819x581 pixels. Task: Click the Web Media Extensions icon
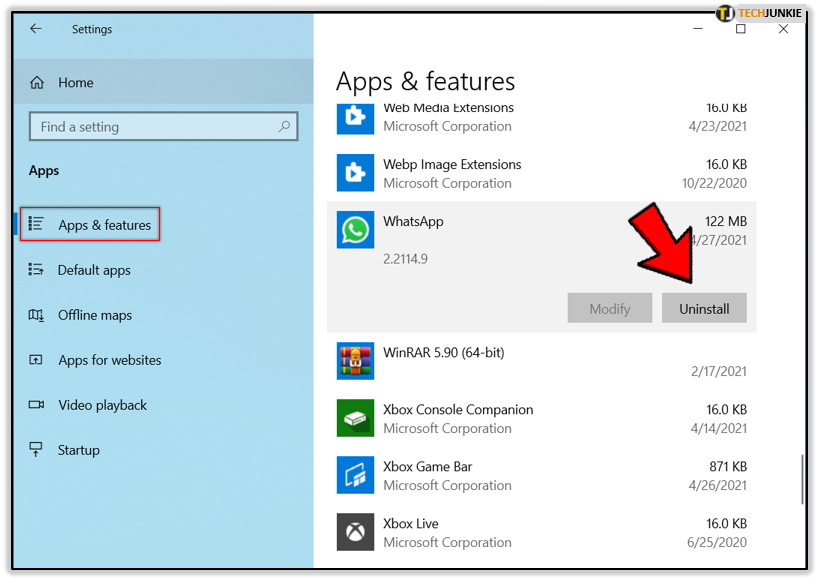pos(355,119)
